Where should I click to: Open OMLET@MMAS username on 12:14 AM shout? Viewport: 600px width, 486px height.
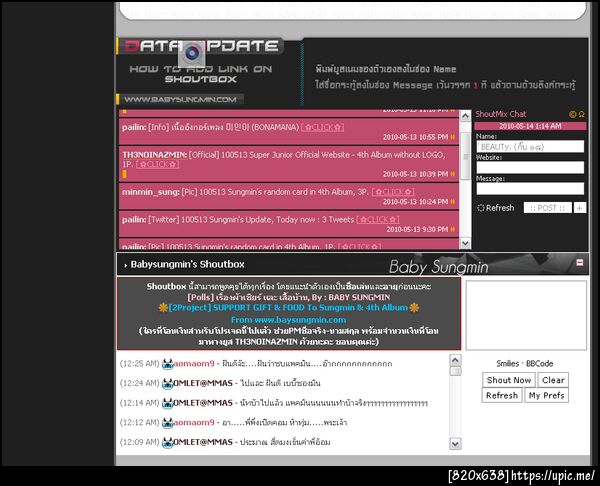(x=203, y=403)
